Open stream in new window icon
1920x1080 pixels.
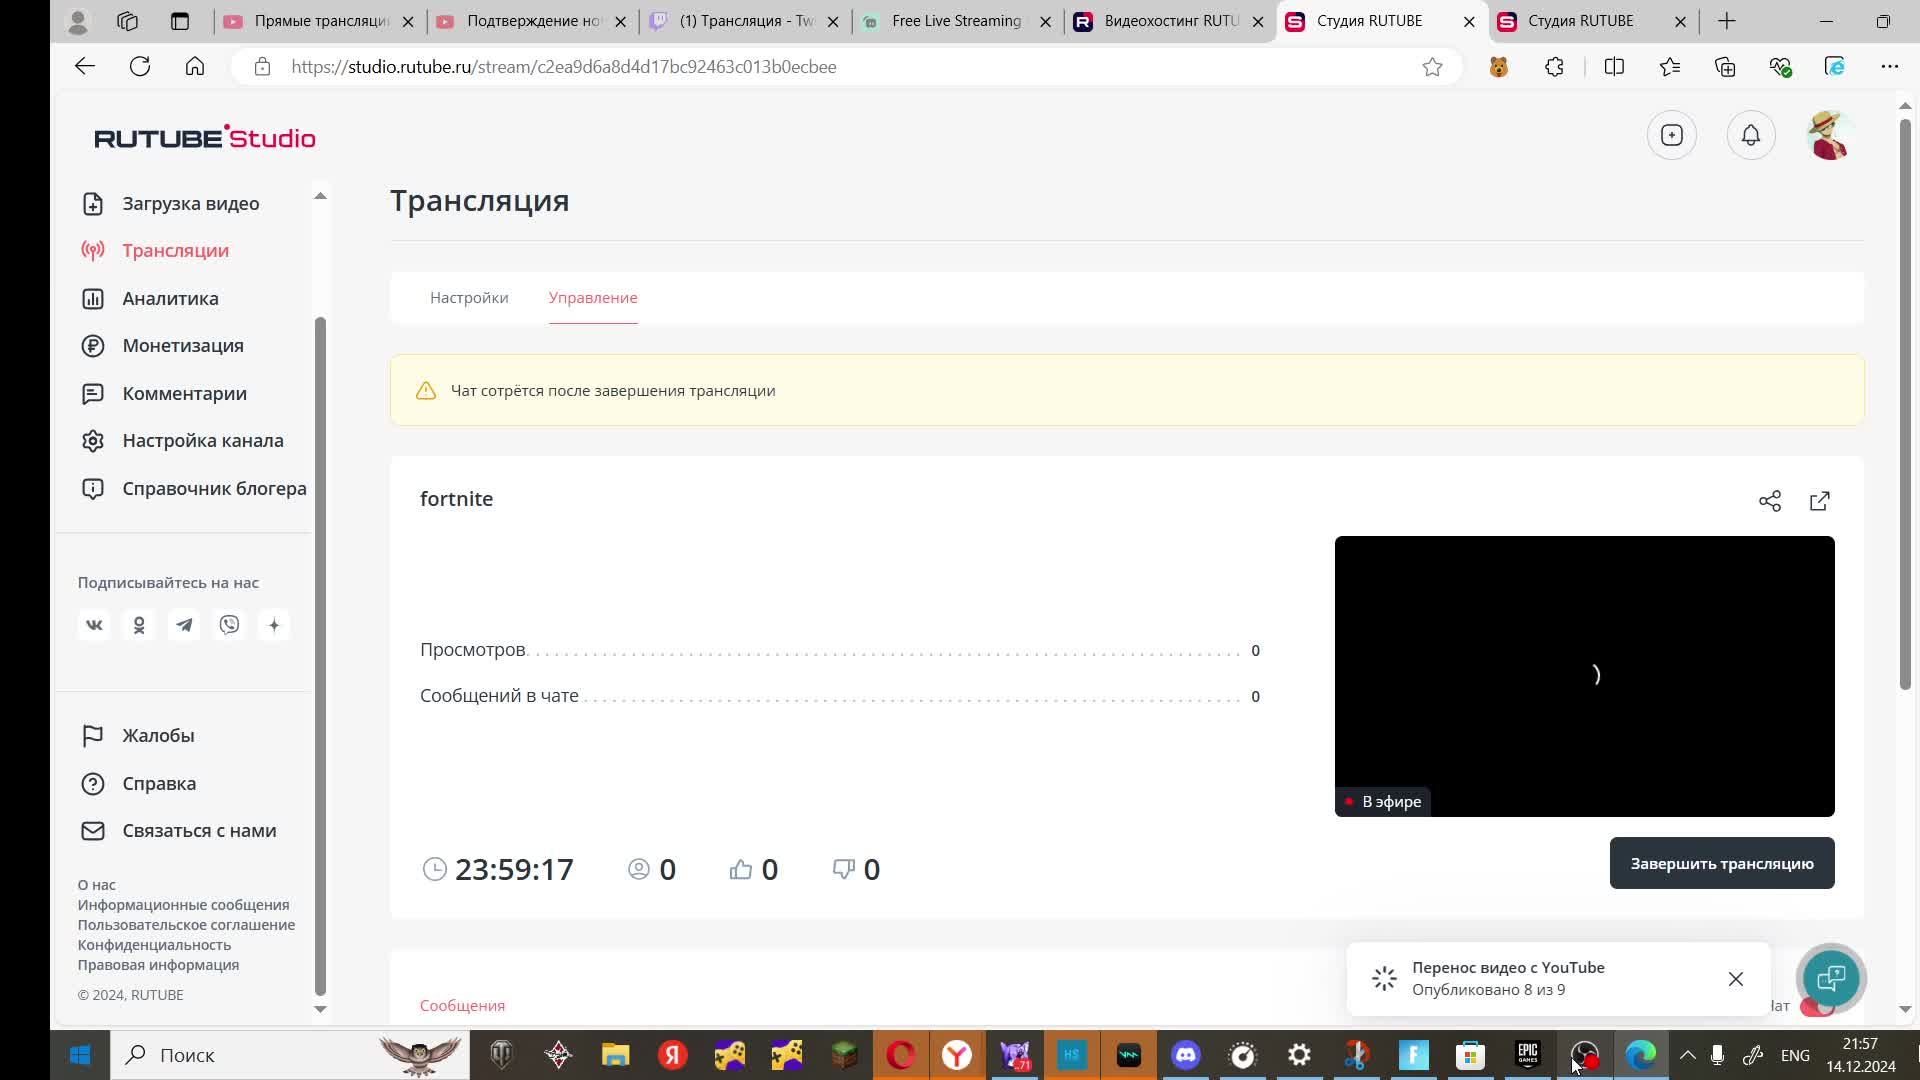pyautogui.click(x=1819, y=501)
